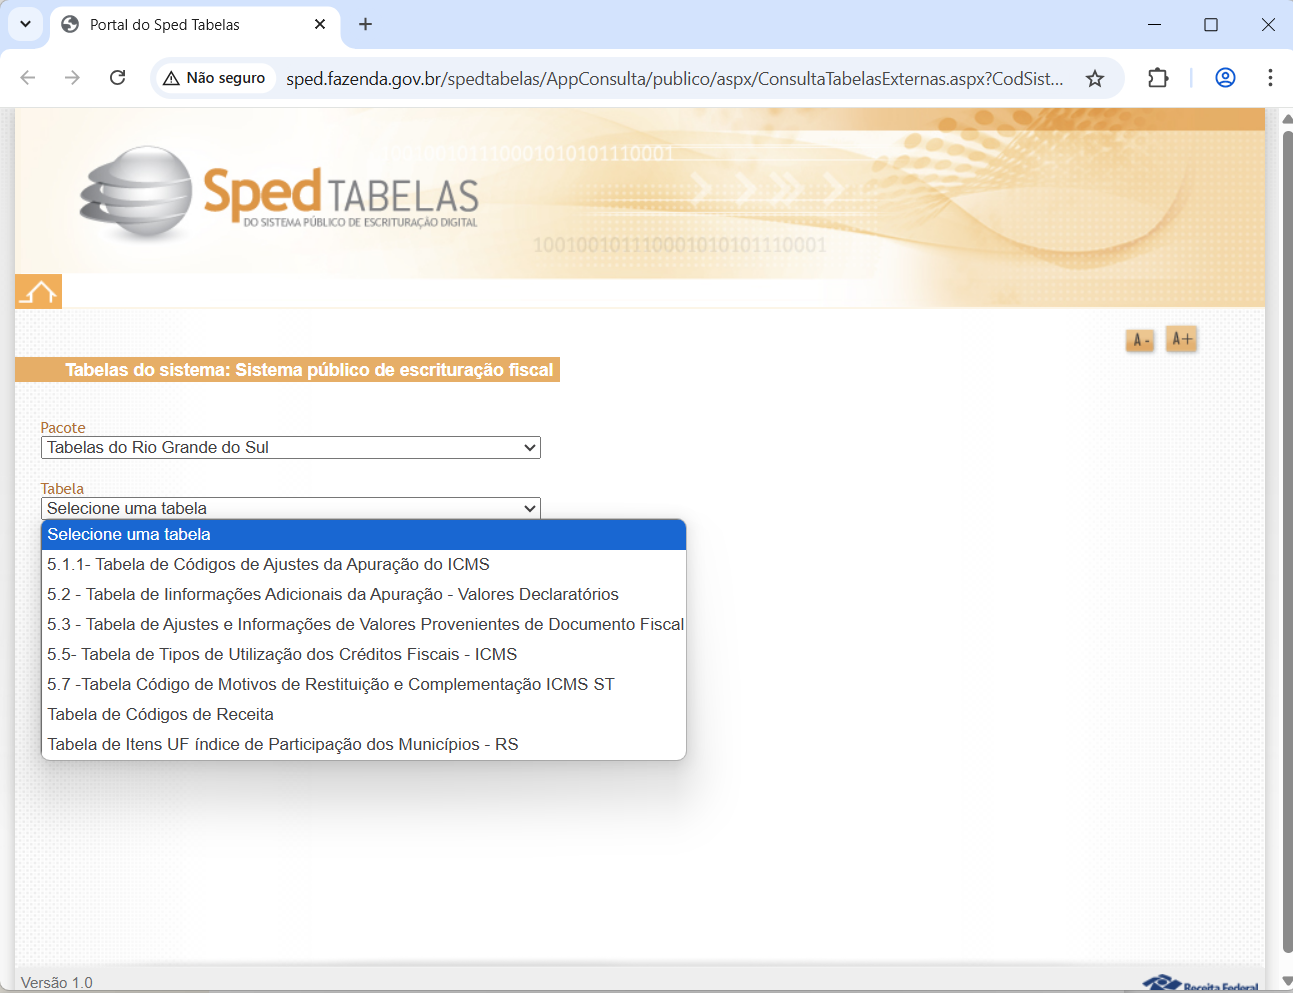Bookmark this page with the star icon
Screen dimensions: 1293x993
click(1095, 78)
